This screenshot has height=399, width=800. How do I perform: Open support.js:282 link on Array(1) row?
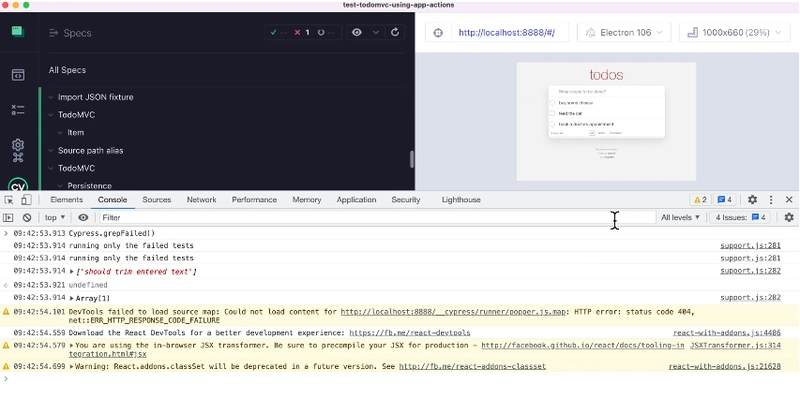coord(750,298)
